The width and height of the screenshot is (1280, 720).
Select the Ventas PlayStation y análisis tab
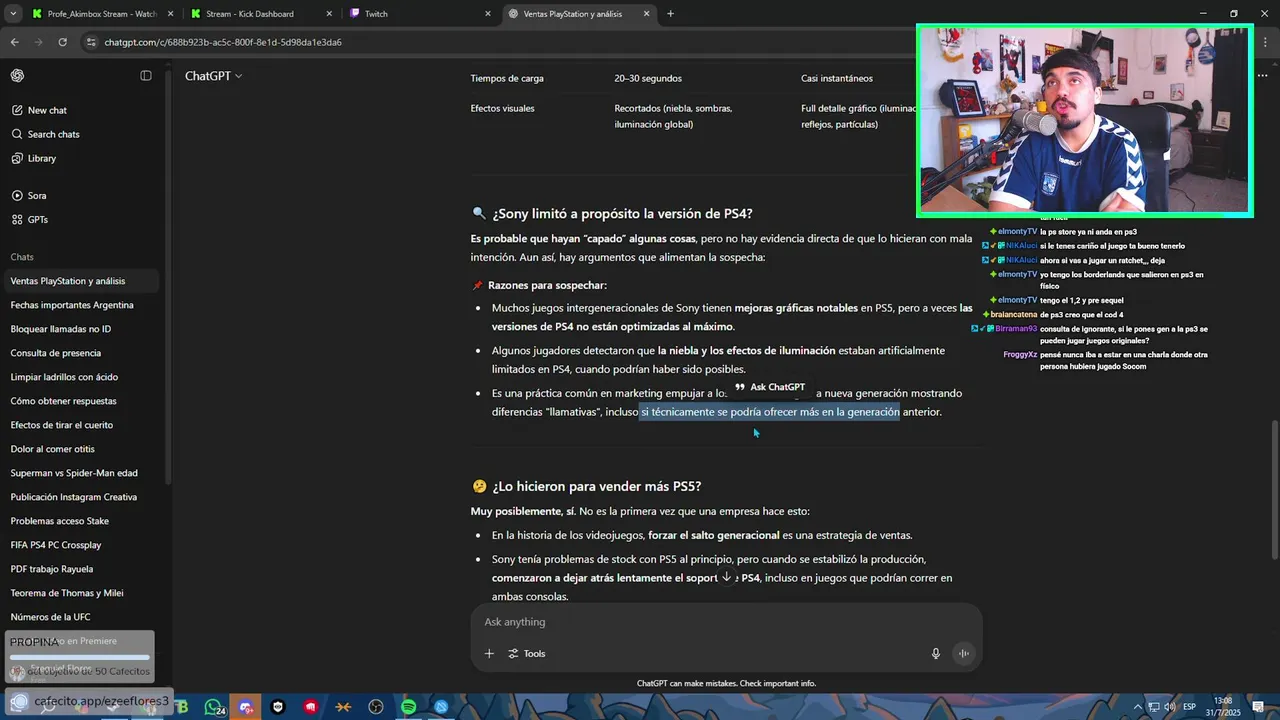point(578,14)
